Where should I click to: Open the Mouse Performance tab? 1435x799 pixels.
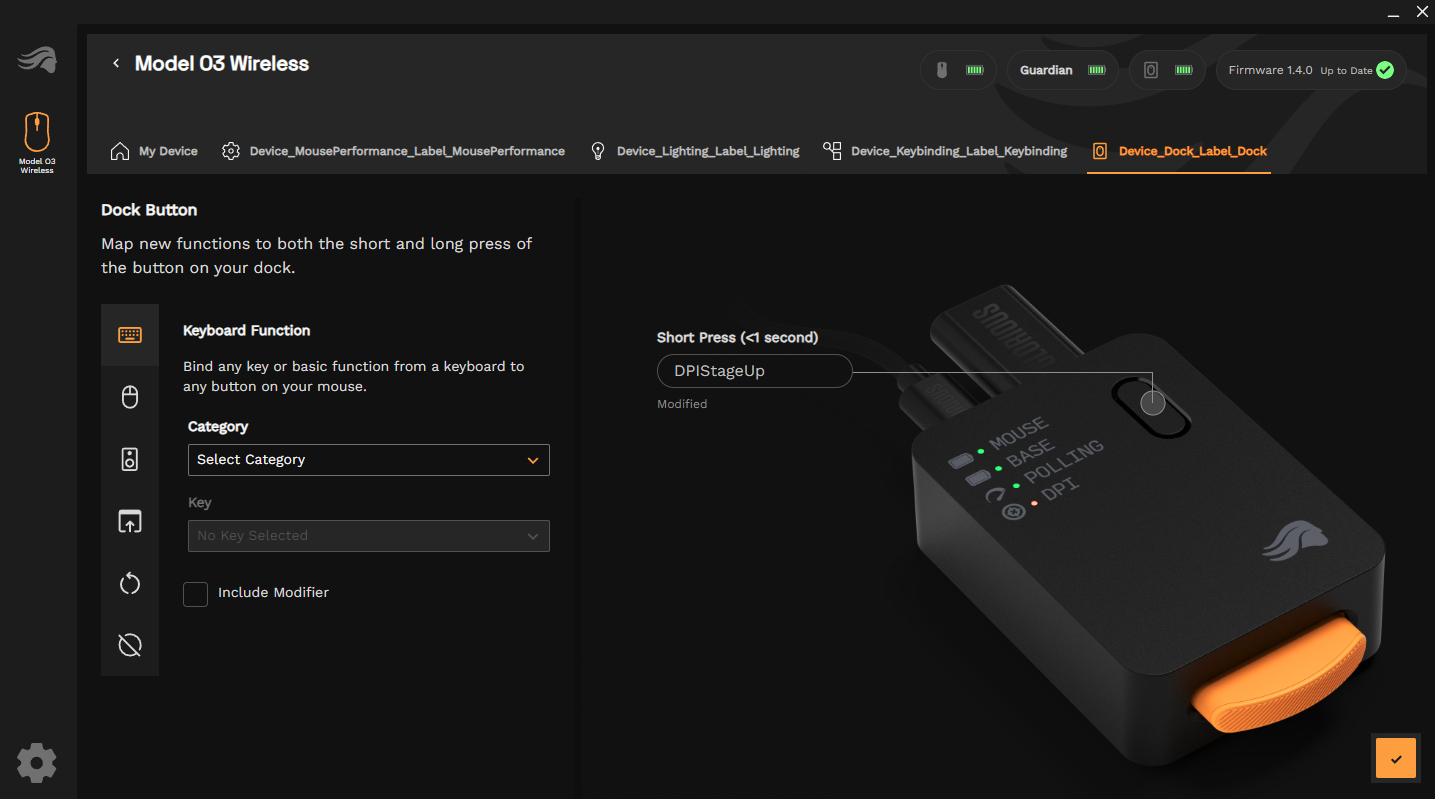[393, 152]
